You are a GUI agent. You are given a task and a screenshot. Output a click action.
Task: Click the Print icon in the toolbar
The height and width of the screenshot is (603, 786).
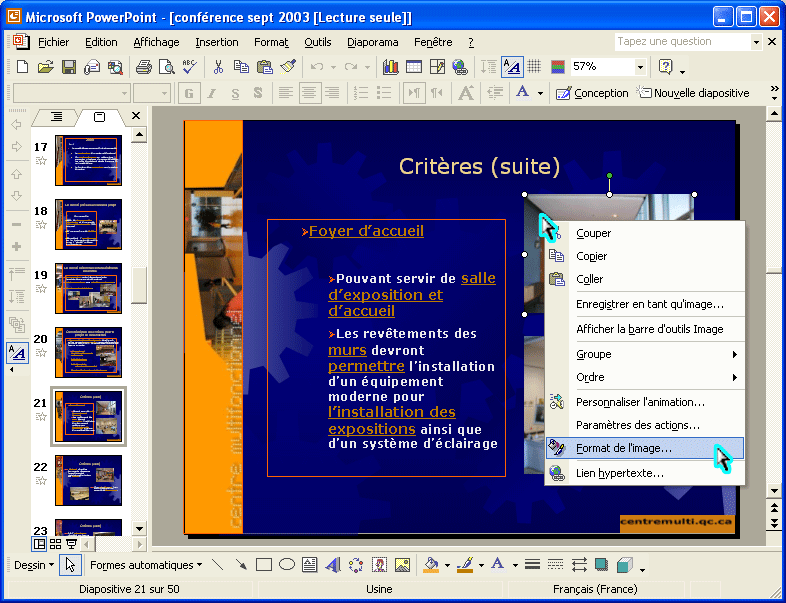[x=144, y=67]
